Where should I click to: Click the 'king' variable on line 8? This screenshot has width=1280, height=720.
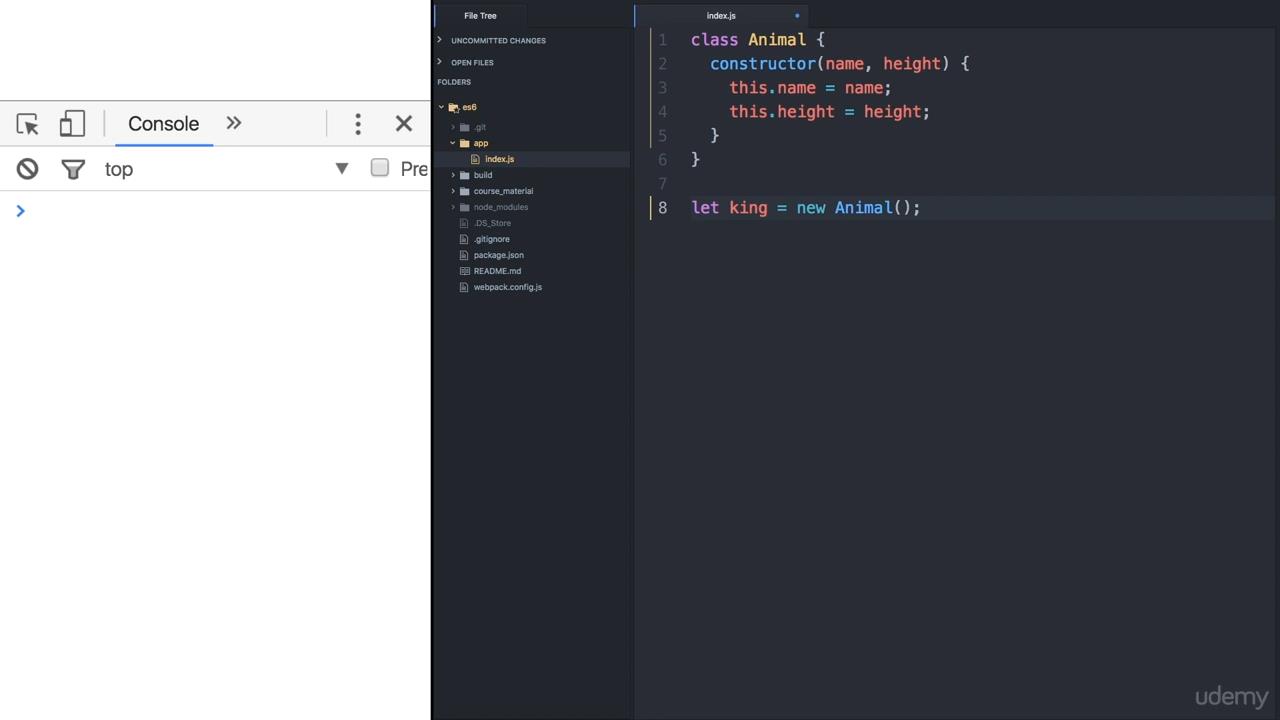pos(748,208)
